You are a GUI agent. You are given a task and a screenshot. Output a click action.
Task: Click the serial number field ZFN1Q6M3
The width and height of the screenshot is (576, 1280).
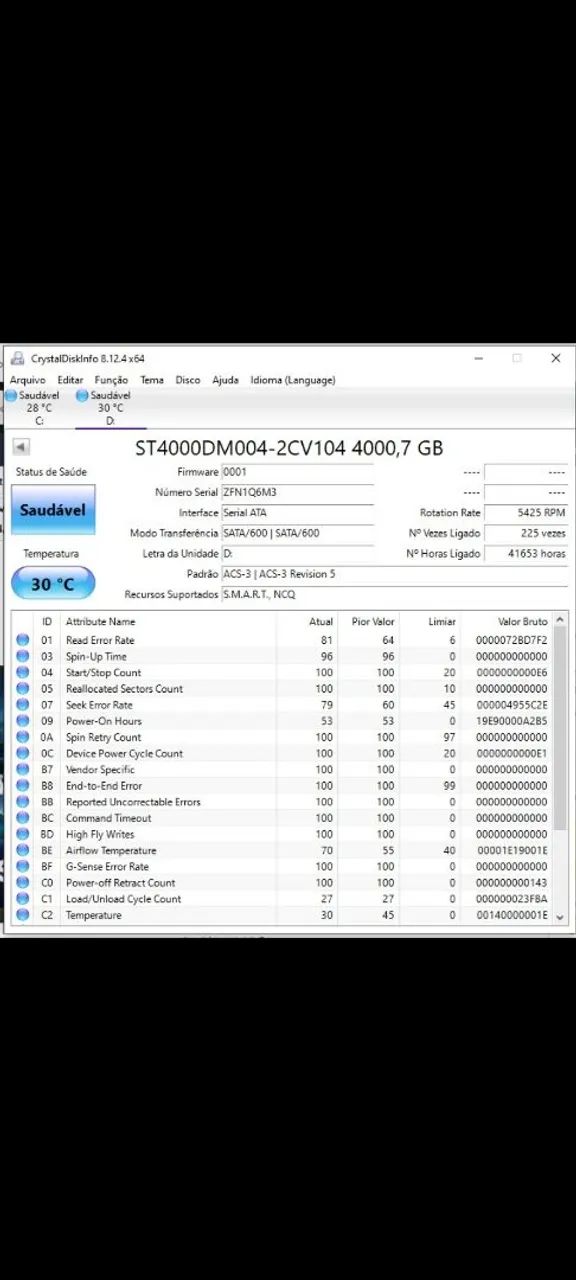pyautogui.click(x=297, y=492)
